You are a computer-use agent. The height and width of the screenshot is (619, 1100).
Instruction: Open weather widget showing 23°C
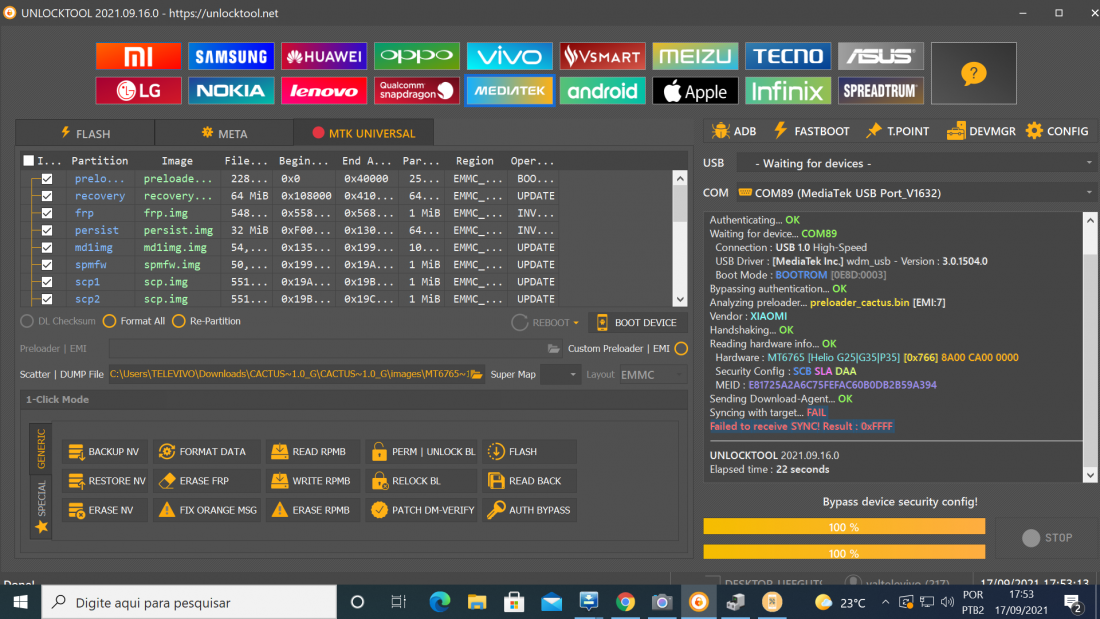point(840,602)
